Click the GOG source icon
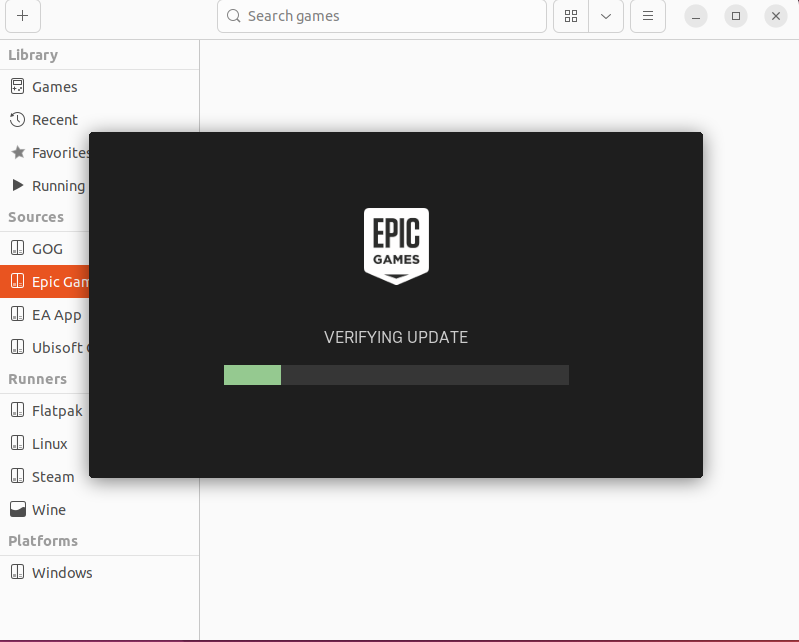The image size is (799, 642). pos(17,248)
